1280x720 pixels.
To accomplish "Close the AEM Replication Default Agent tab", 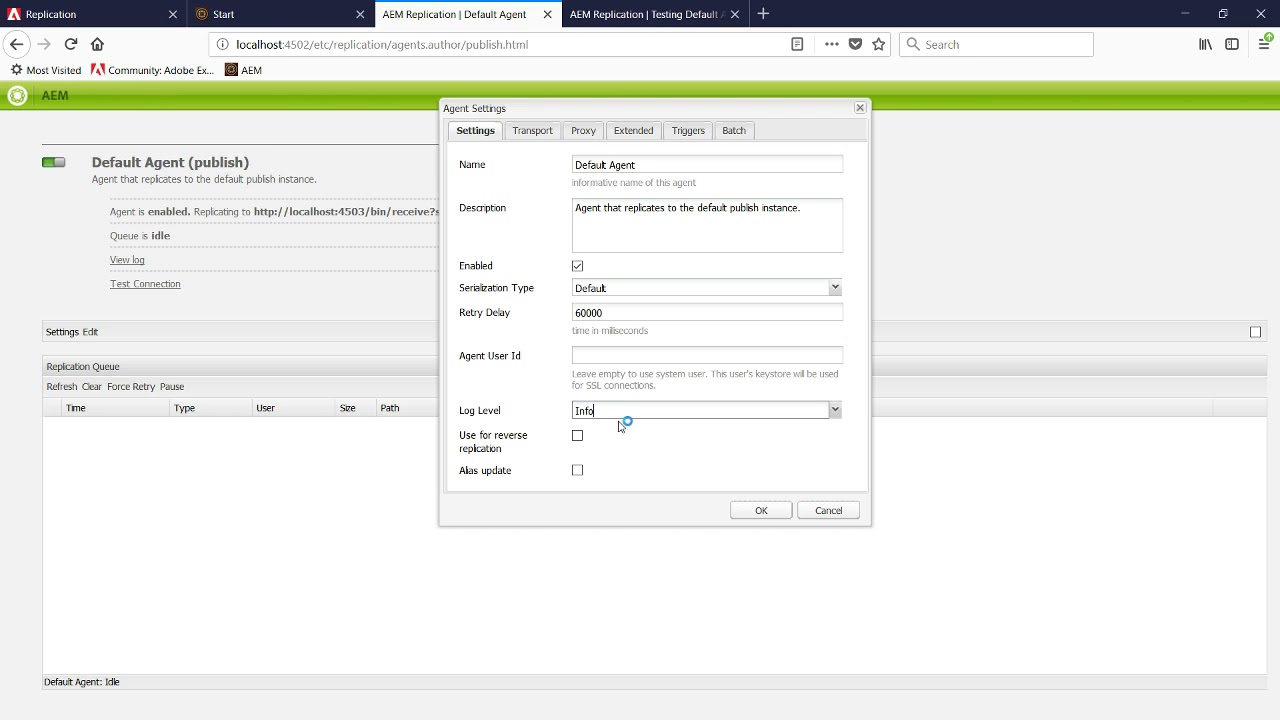I will pyautogui.click(x=547, y=14).
